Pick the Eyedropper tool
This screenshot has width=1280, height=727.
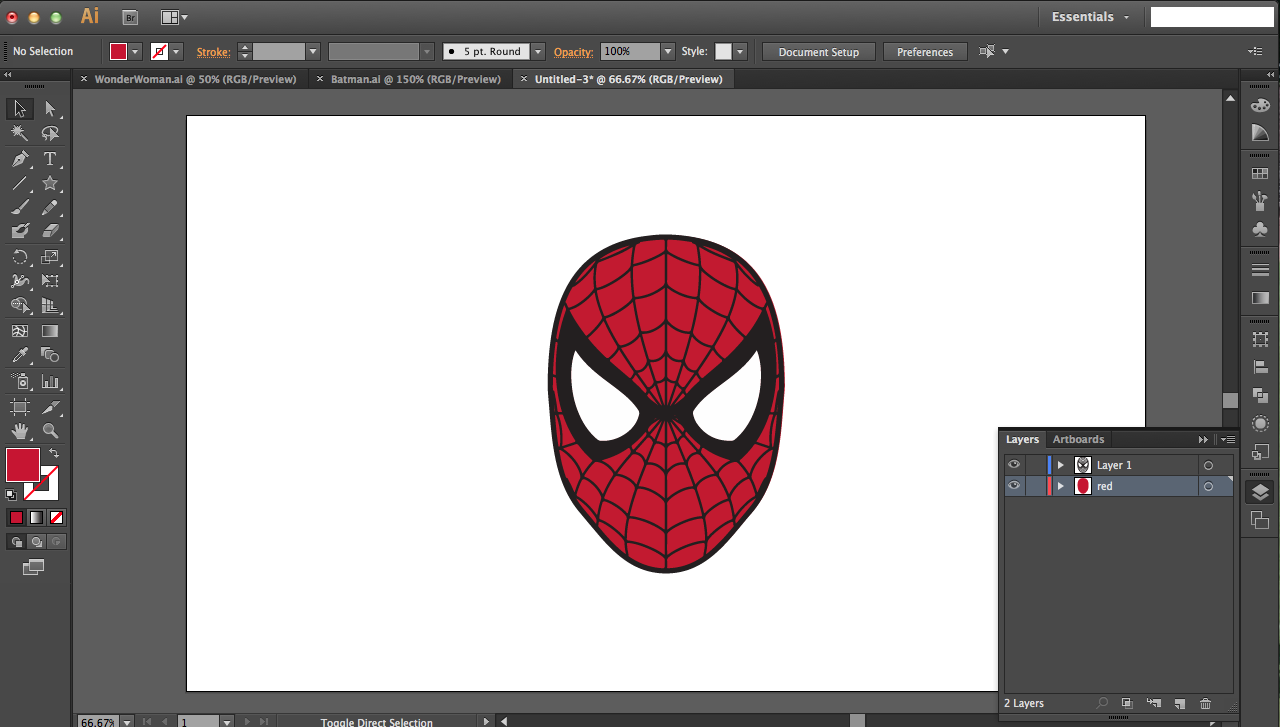point(20,355)
